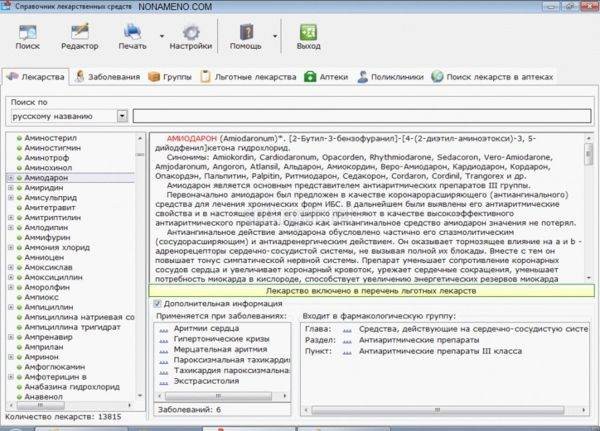Toggle Дополнительная информация checkbox

click(x=155, y=303)
